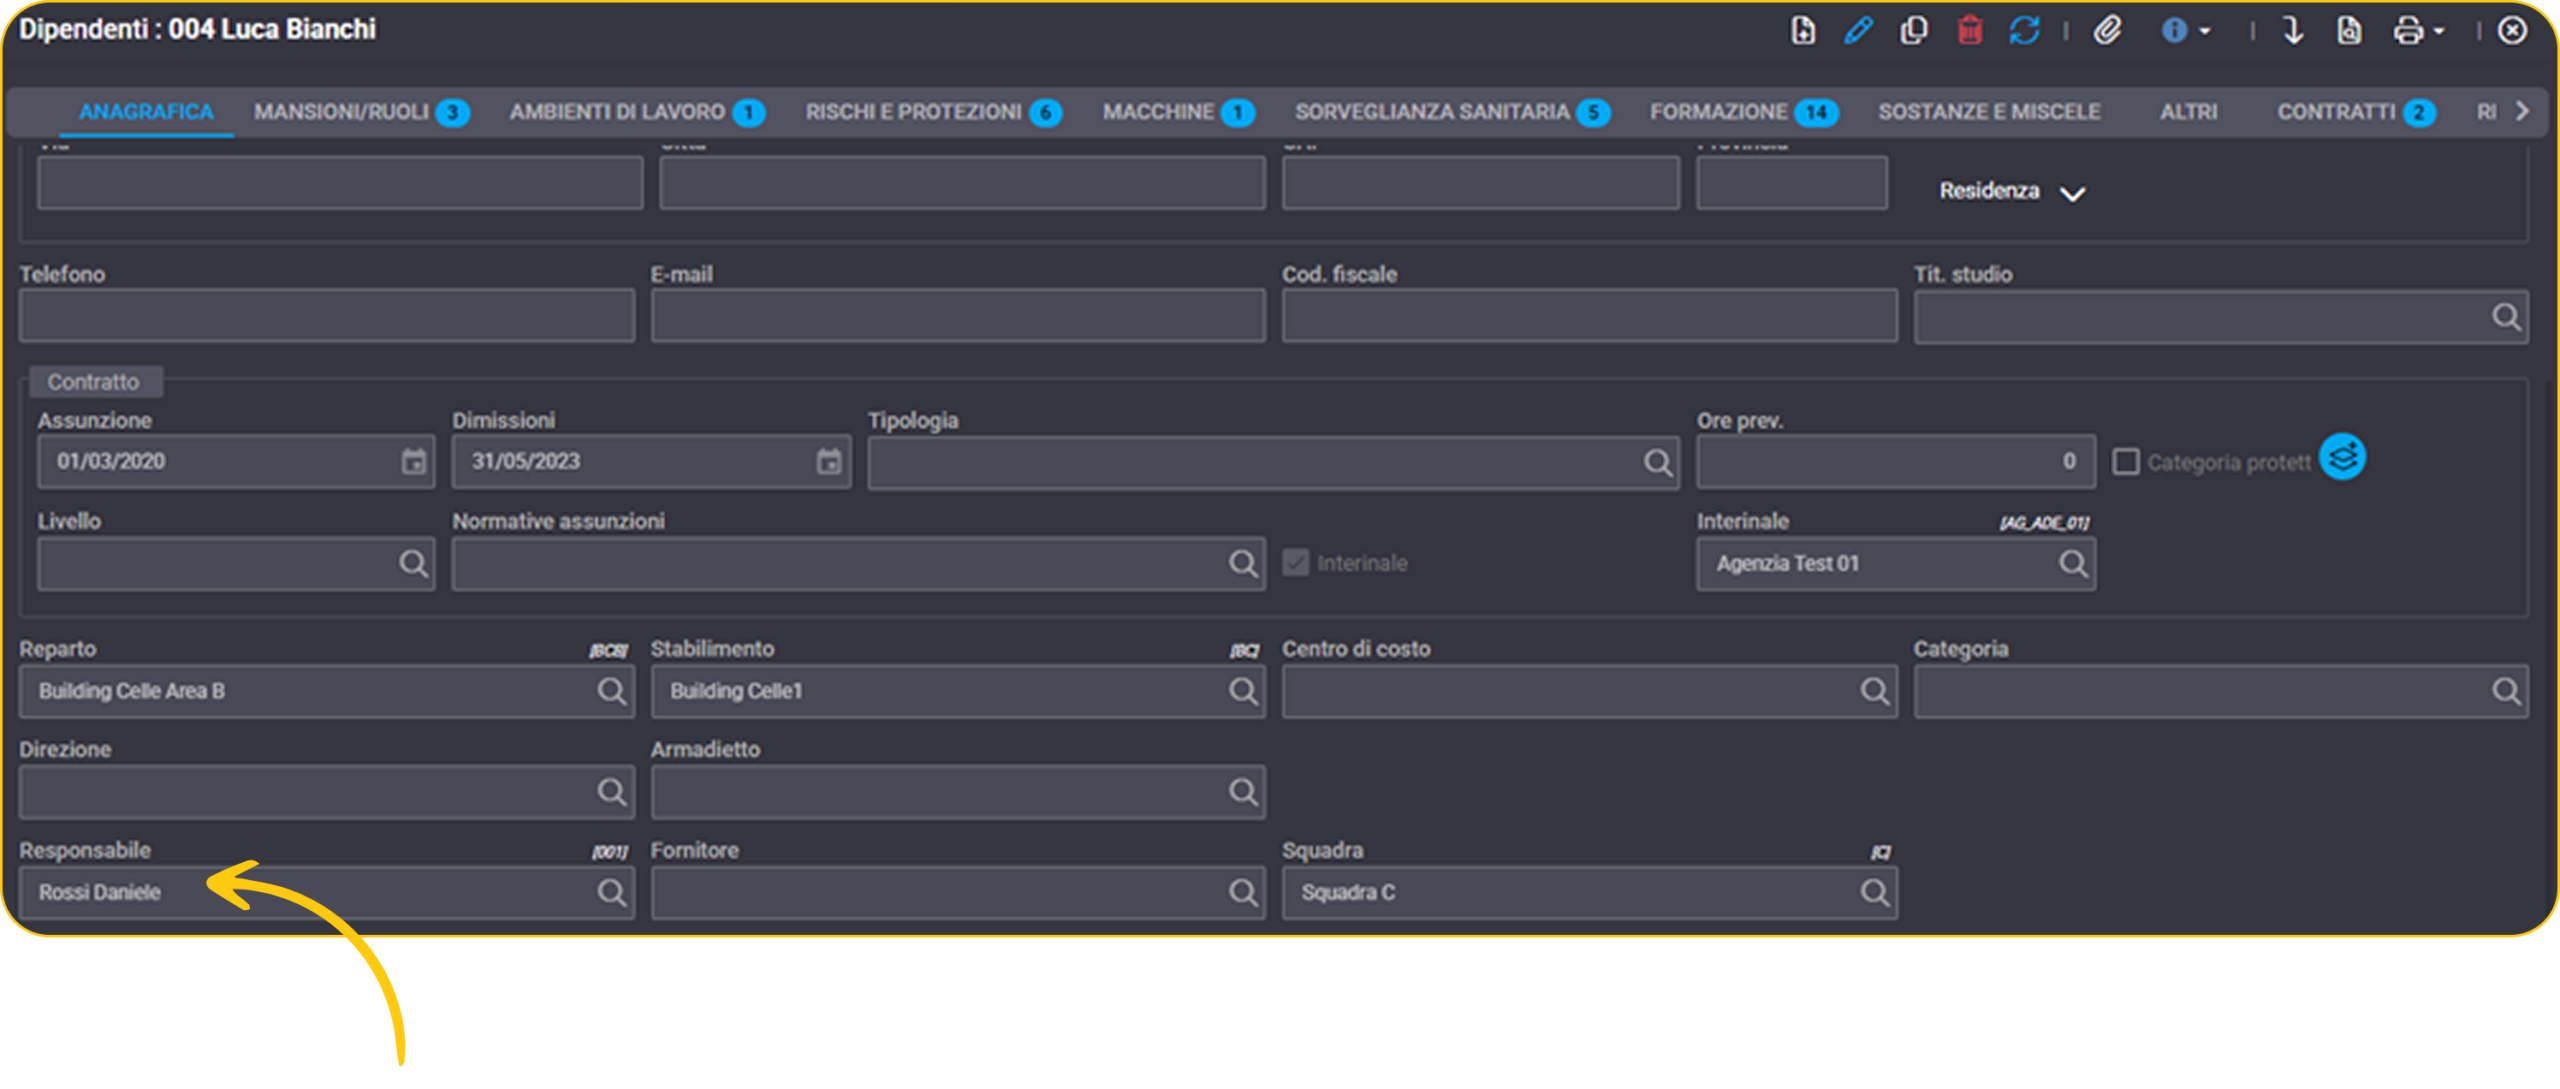Open the CONTRATTI tab
The image size is (2560, 1089).
(x=2356, y=112)
